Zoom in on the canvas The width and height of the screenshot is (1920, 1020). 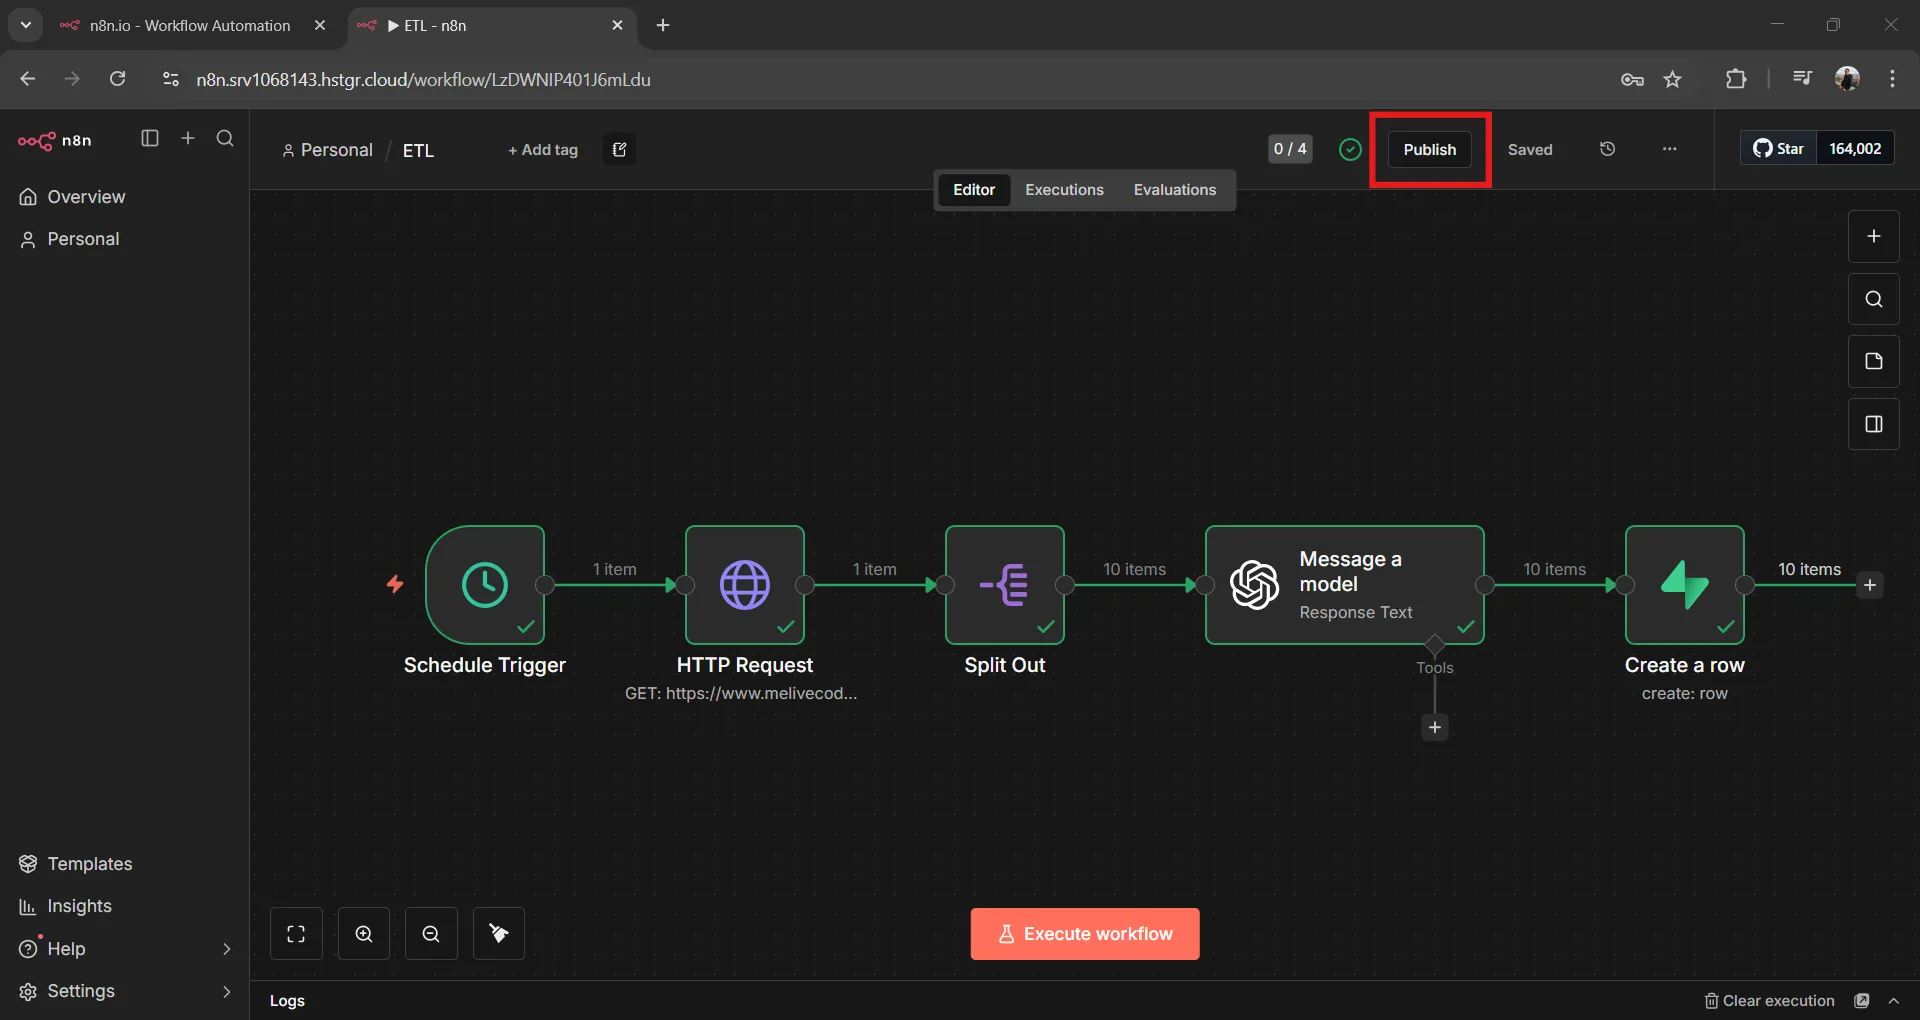tap(363, 933)
